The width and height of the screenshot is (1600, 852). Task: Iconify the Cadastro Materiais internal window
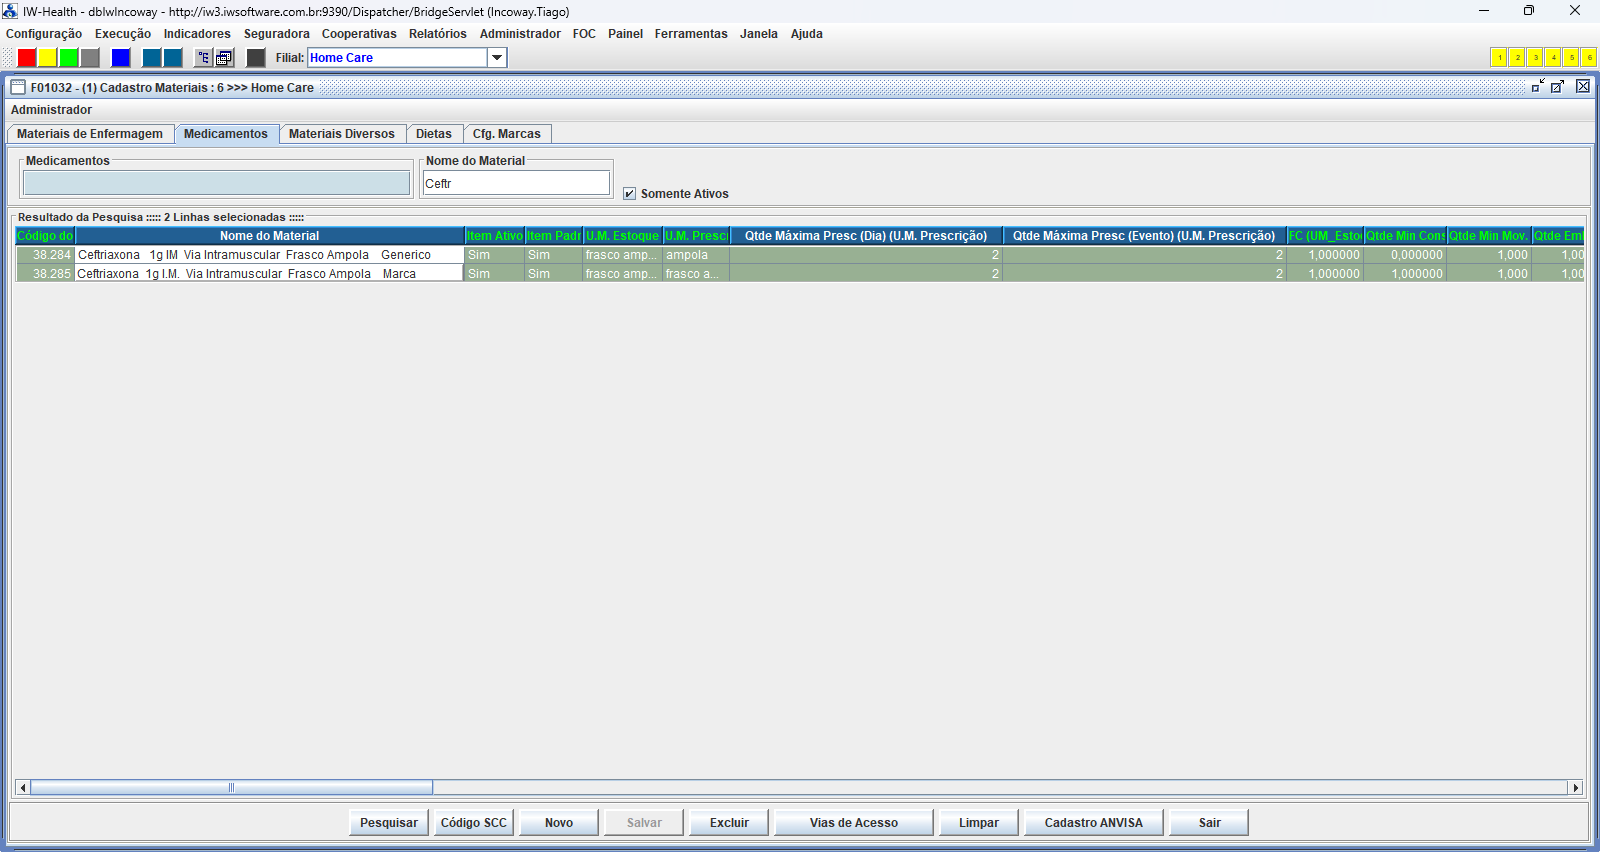coord(1538,87)
